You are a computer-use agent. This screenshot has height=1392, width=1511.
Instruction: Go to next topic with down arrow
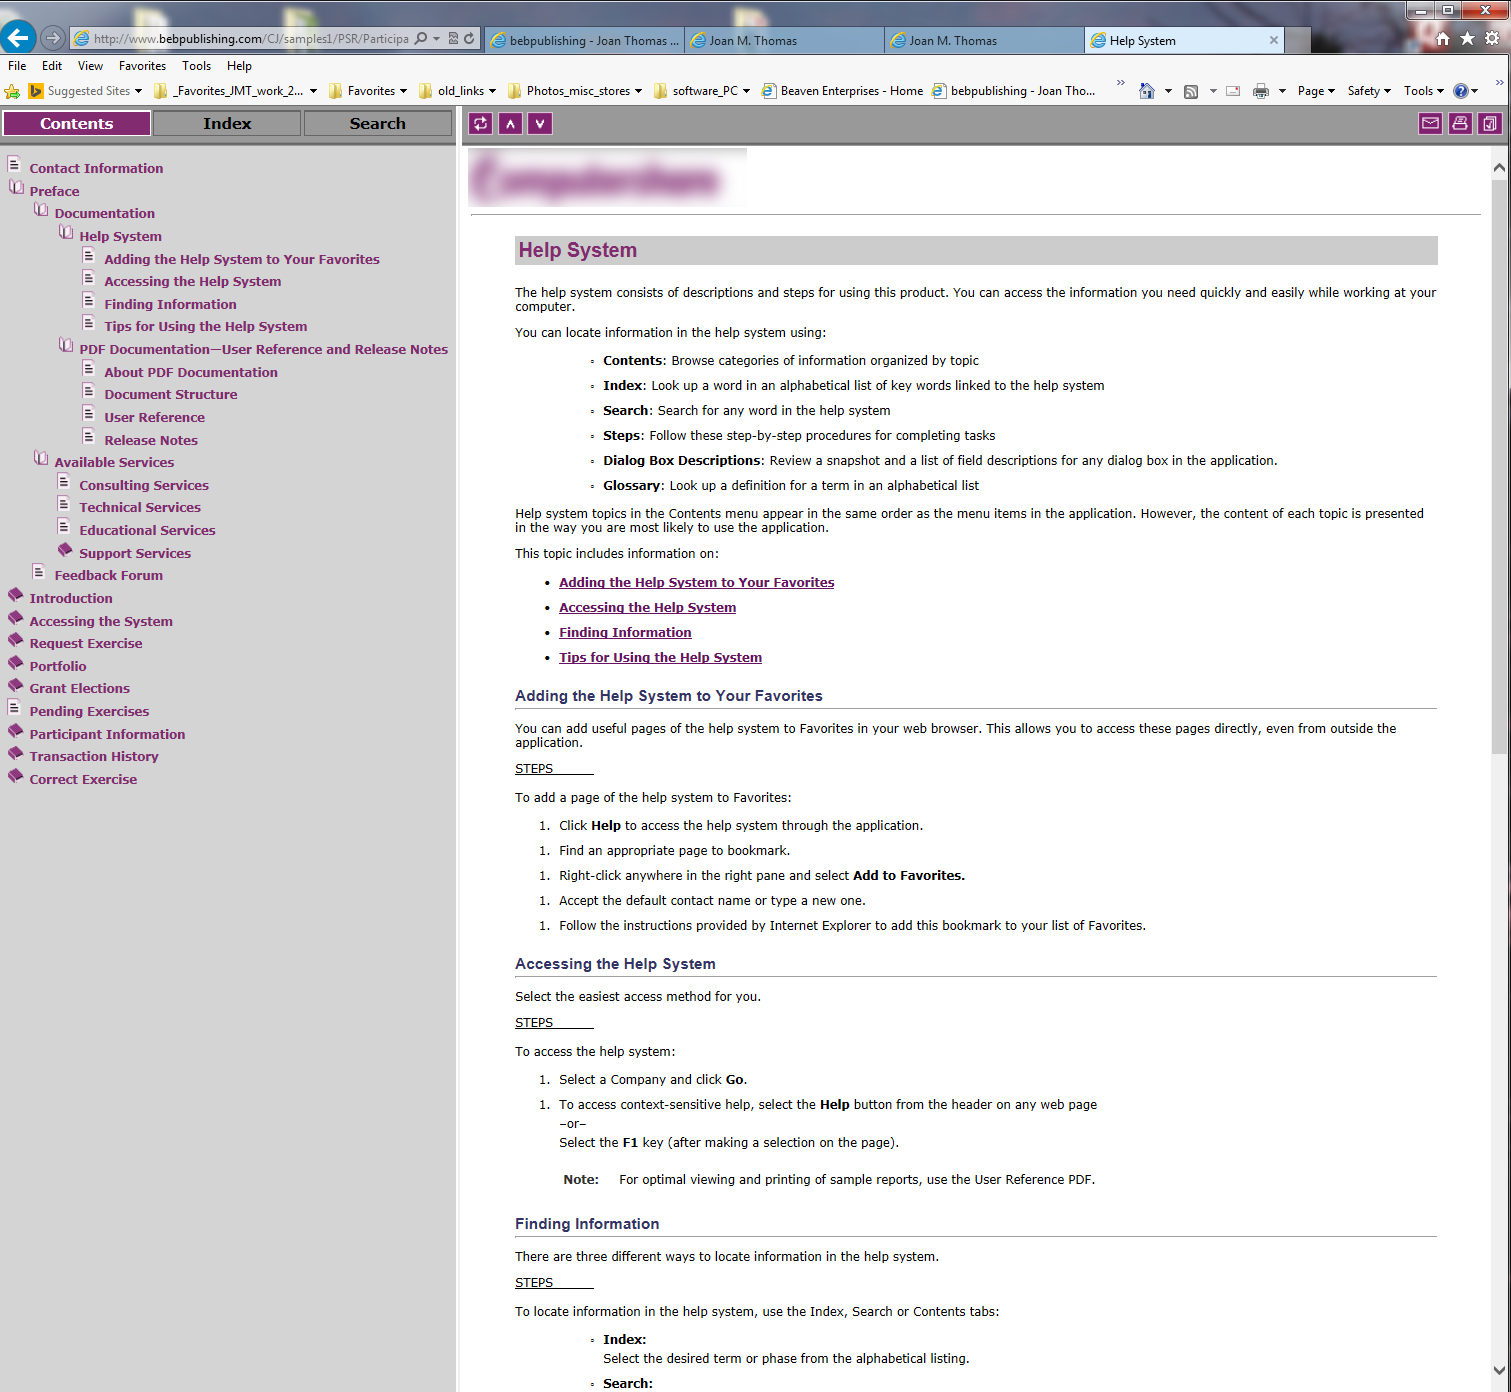pyautogui.click(x=540, y=123)
